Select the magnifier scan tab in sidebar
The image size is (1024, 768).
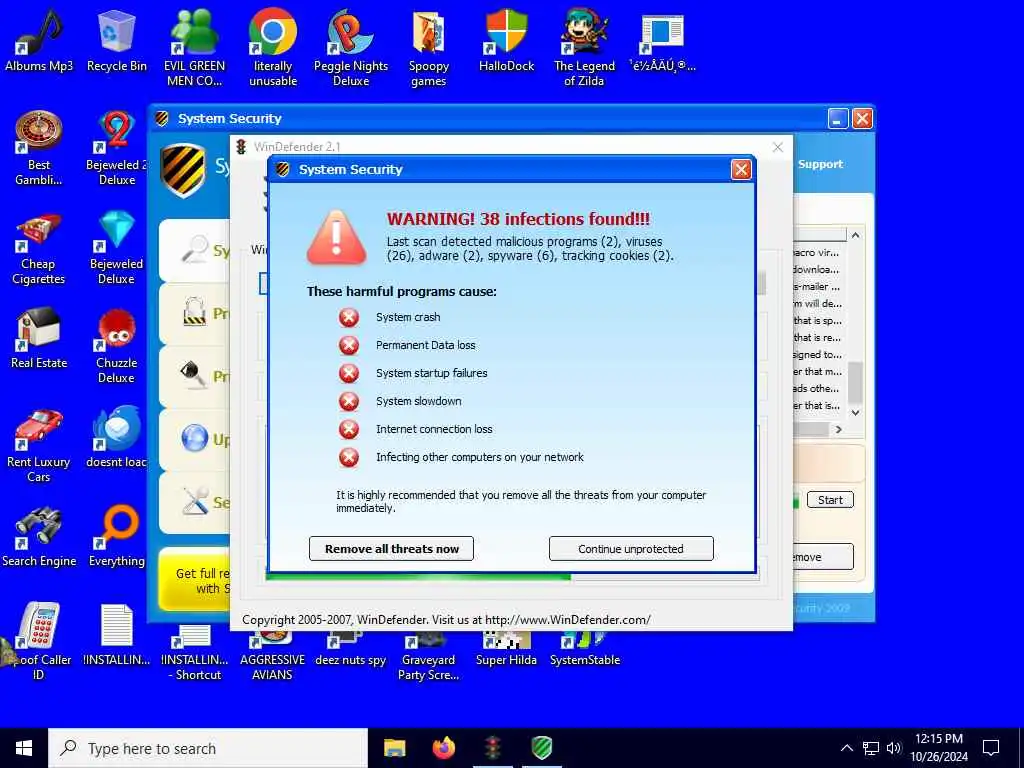coord(195,251)
